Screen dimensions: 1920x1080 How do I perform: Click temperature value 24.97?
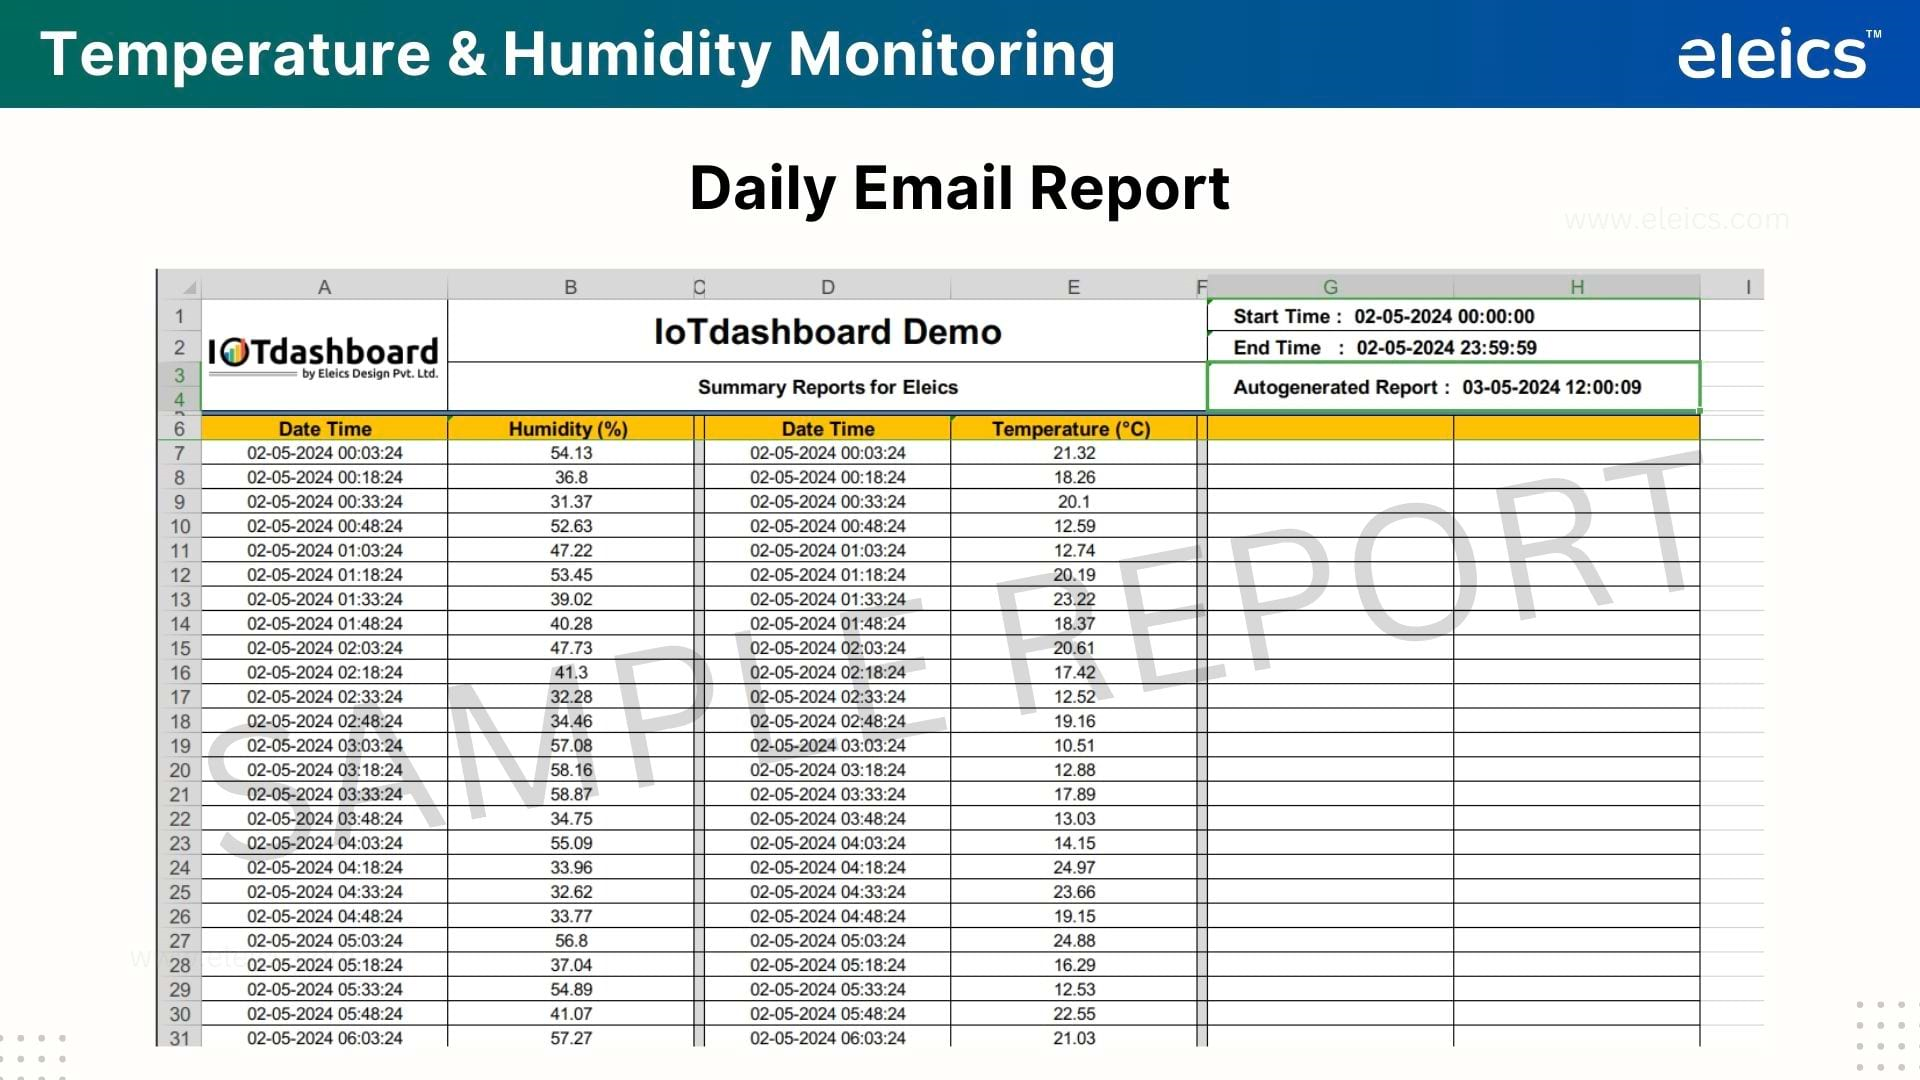[x=1074, y=867]
